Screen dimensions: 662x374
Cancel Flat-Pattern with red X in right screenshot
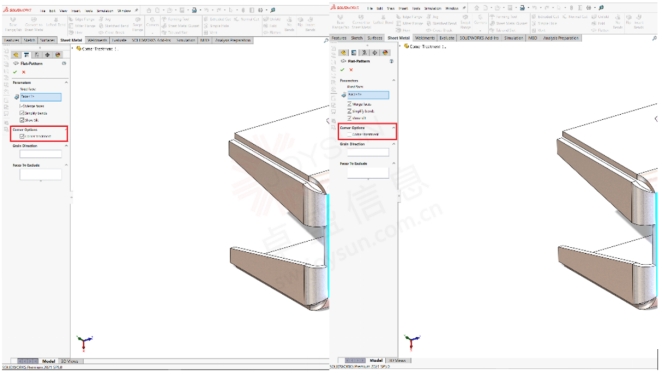coord(351,70)
